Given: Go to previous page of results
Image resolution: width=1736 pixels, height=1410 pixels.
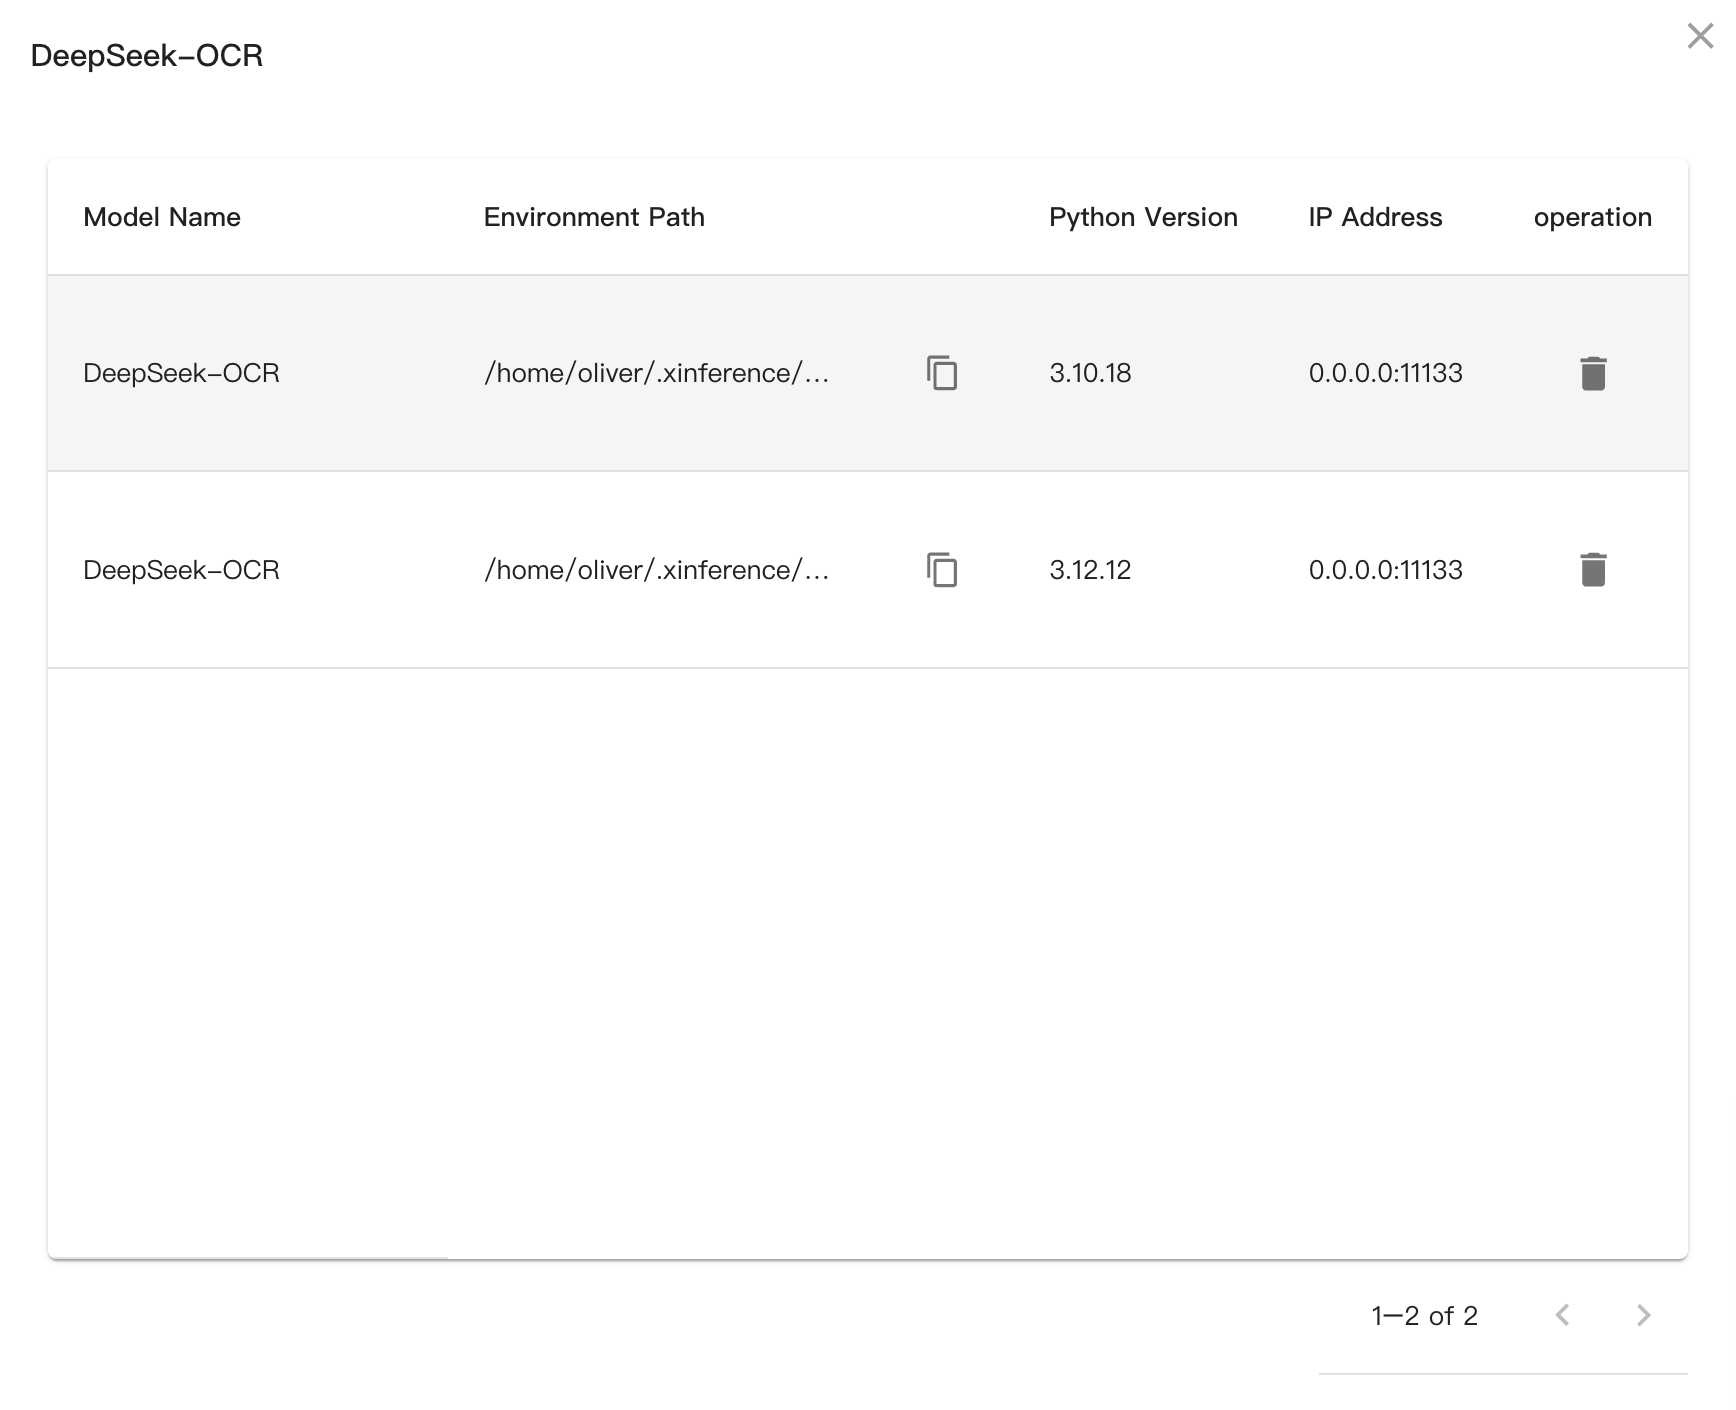Looking at the screenshot, I should click(1563, 1315).
